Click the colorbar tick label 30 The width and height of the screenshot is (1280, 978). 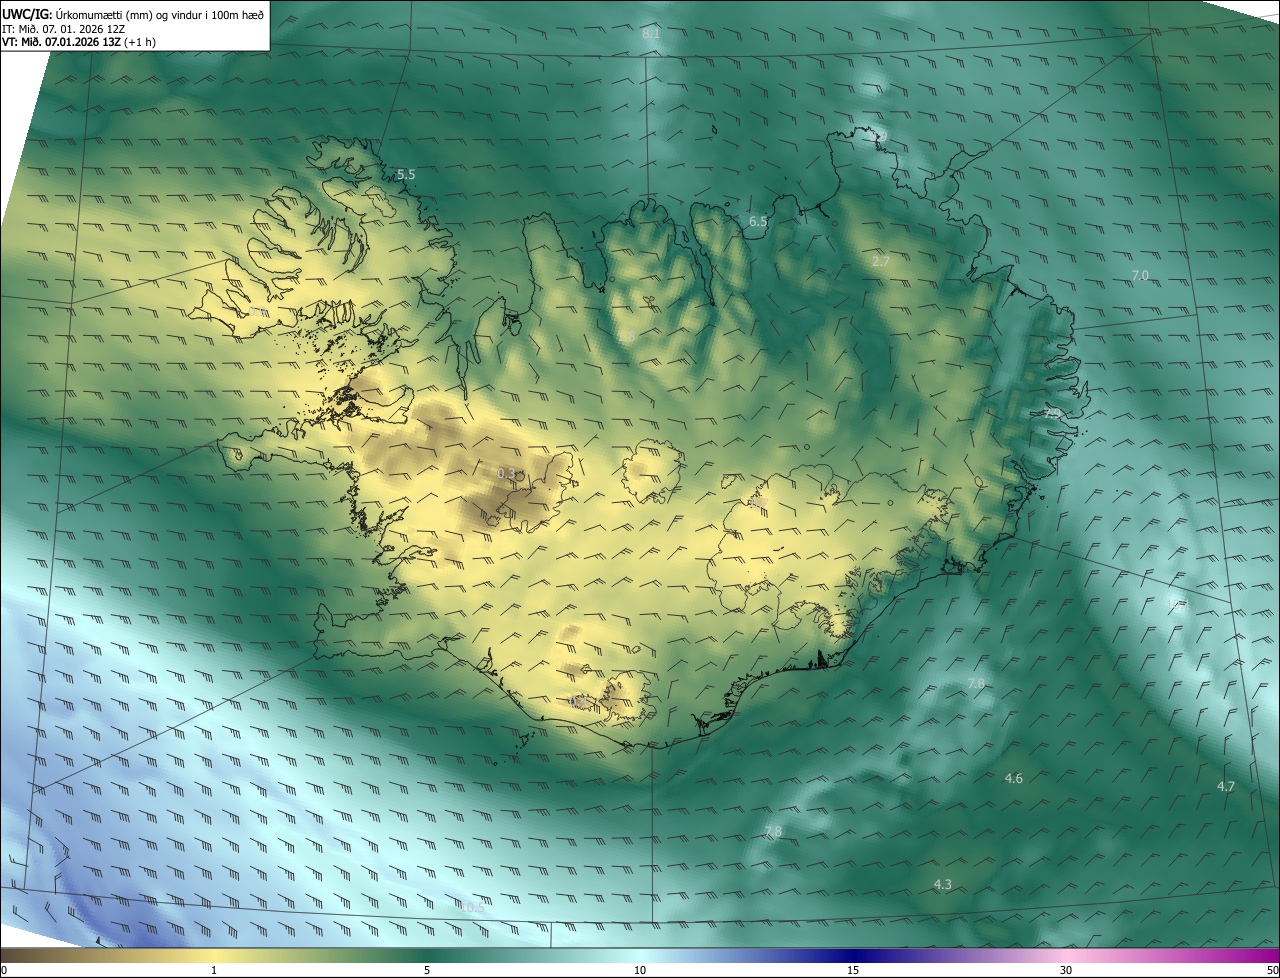(x=1066, y=970)
